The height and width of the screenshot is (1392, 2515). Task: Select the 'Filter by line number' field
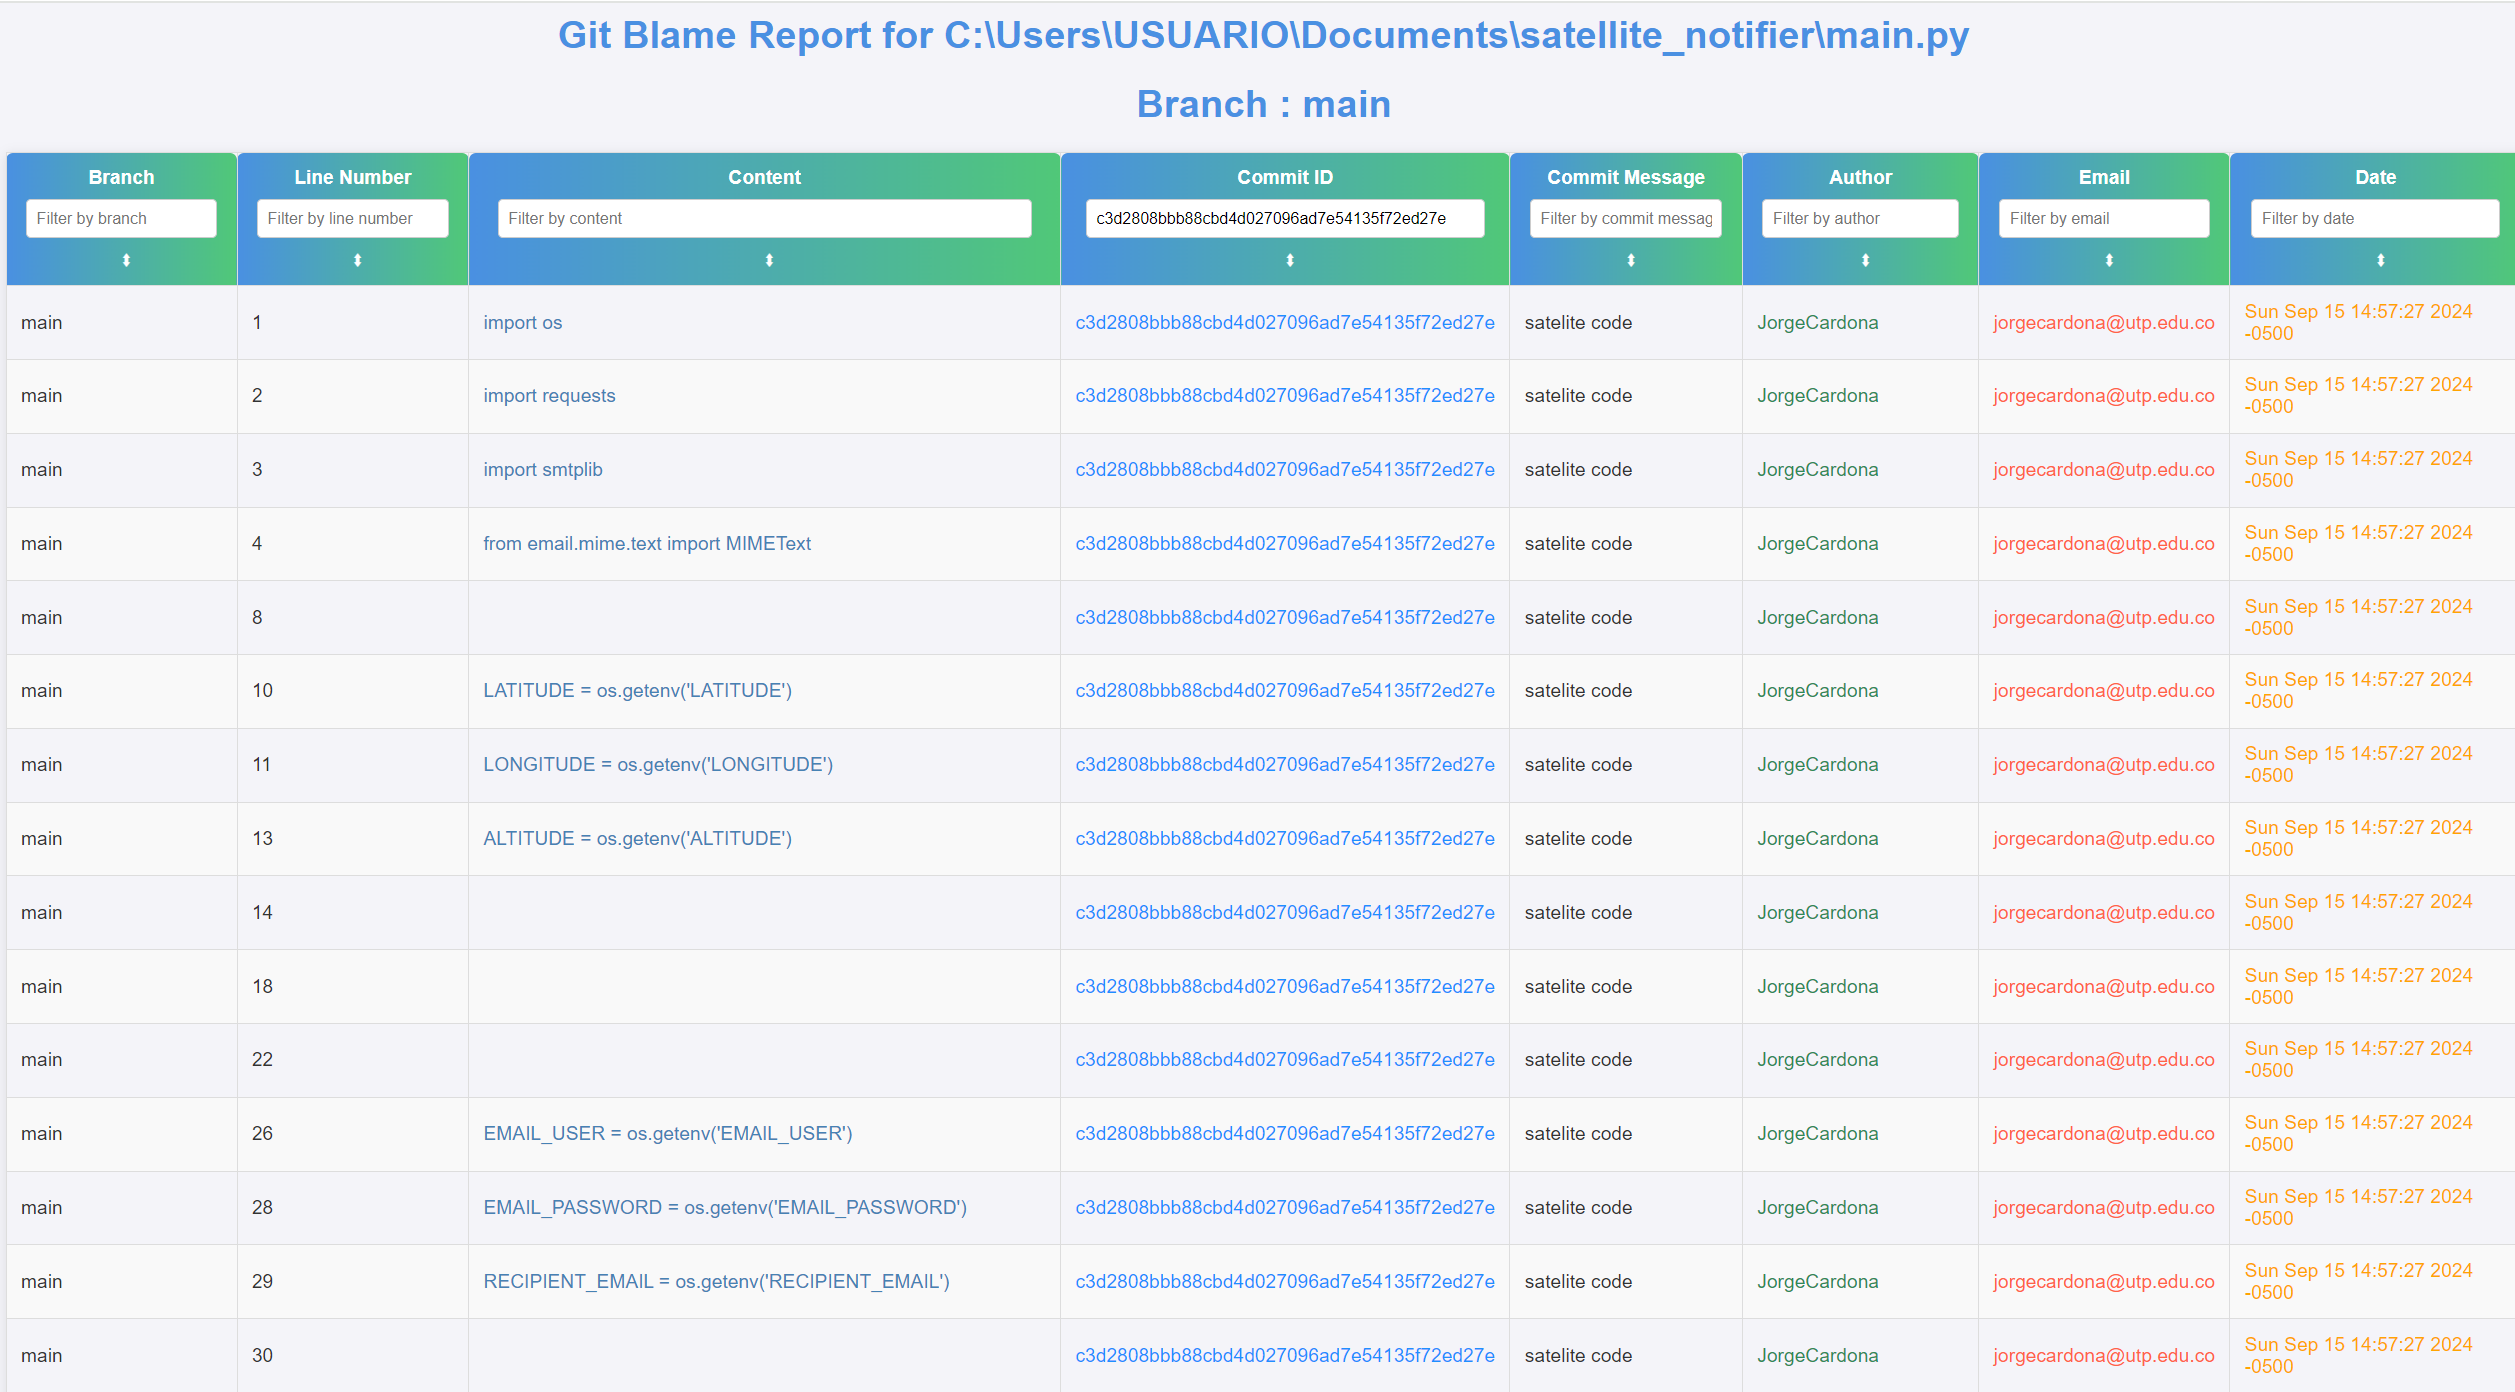point(352,218)
